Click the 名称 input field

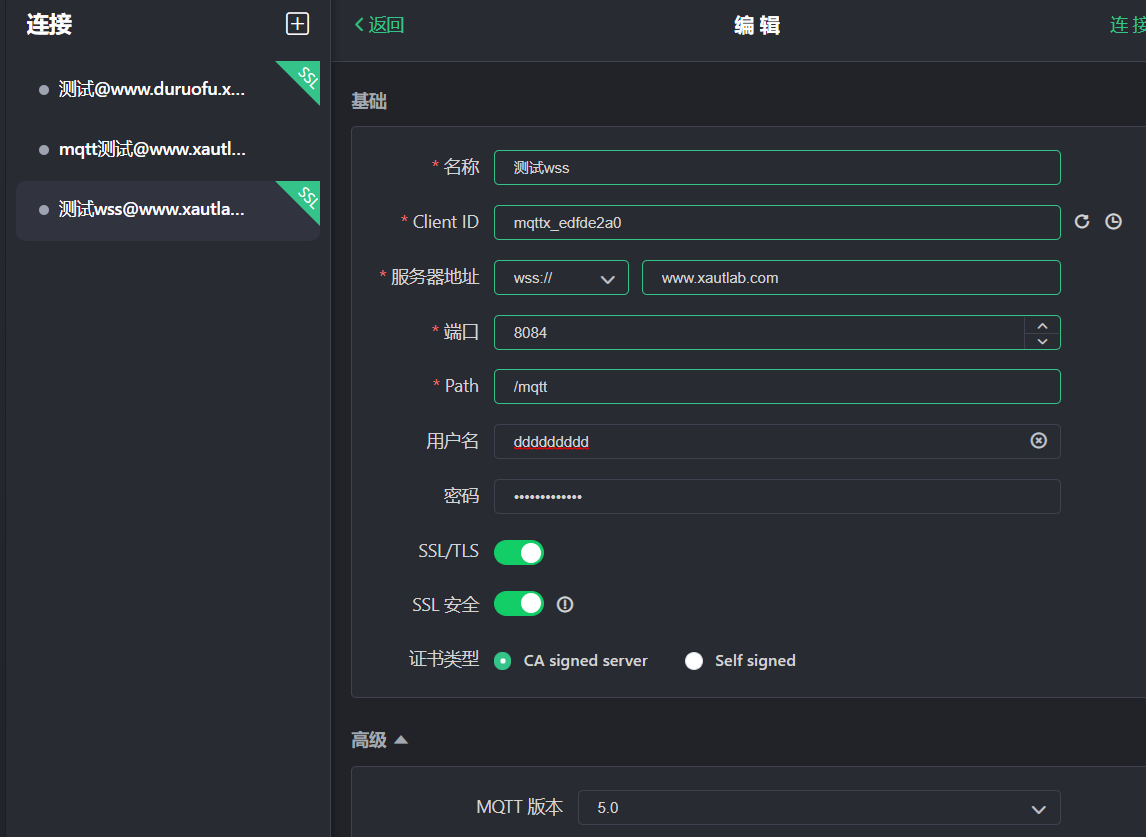tap(776, 168)
